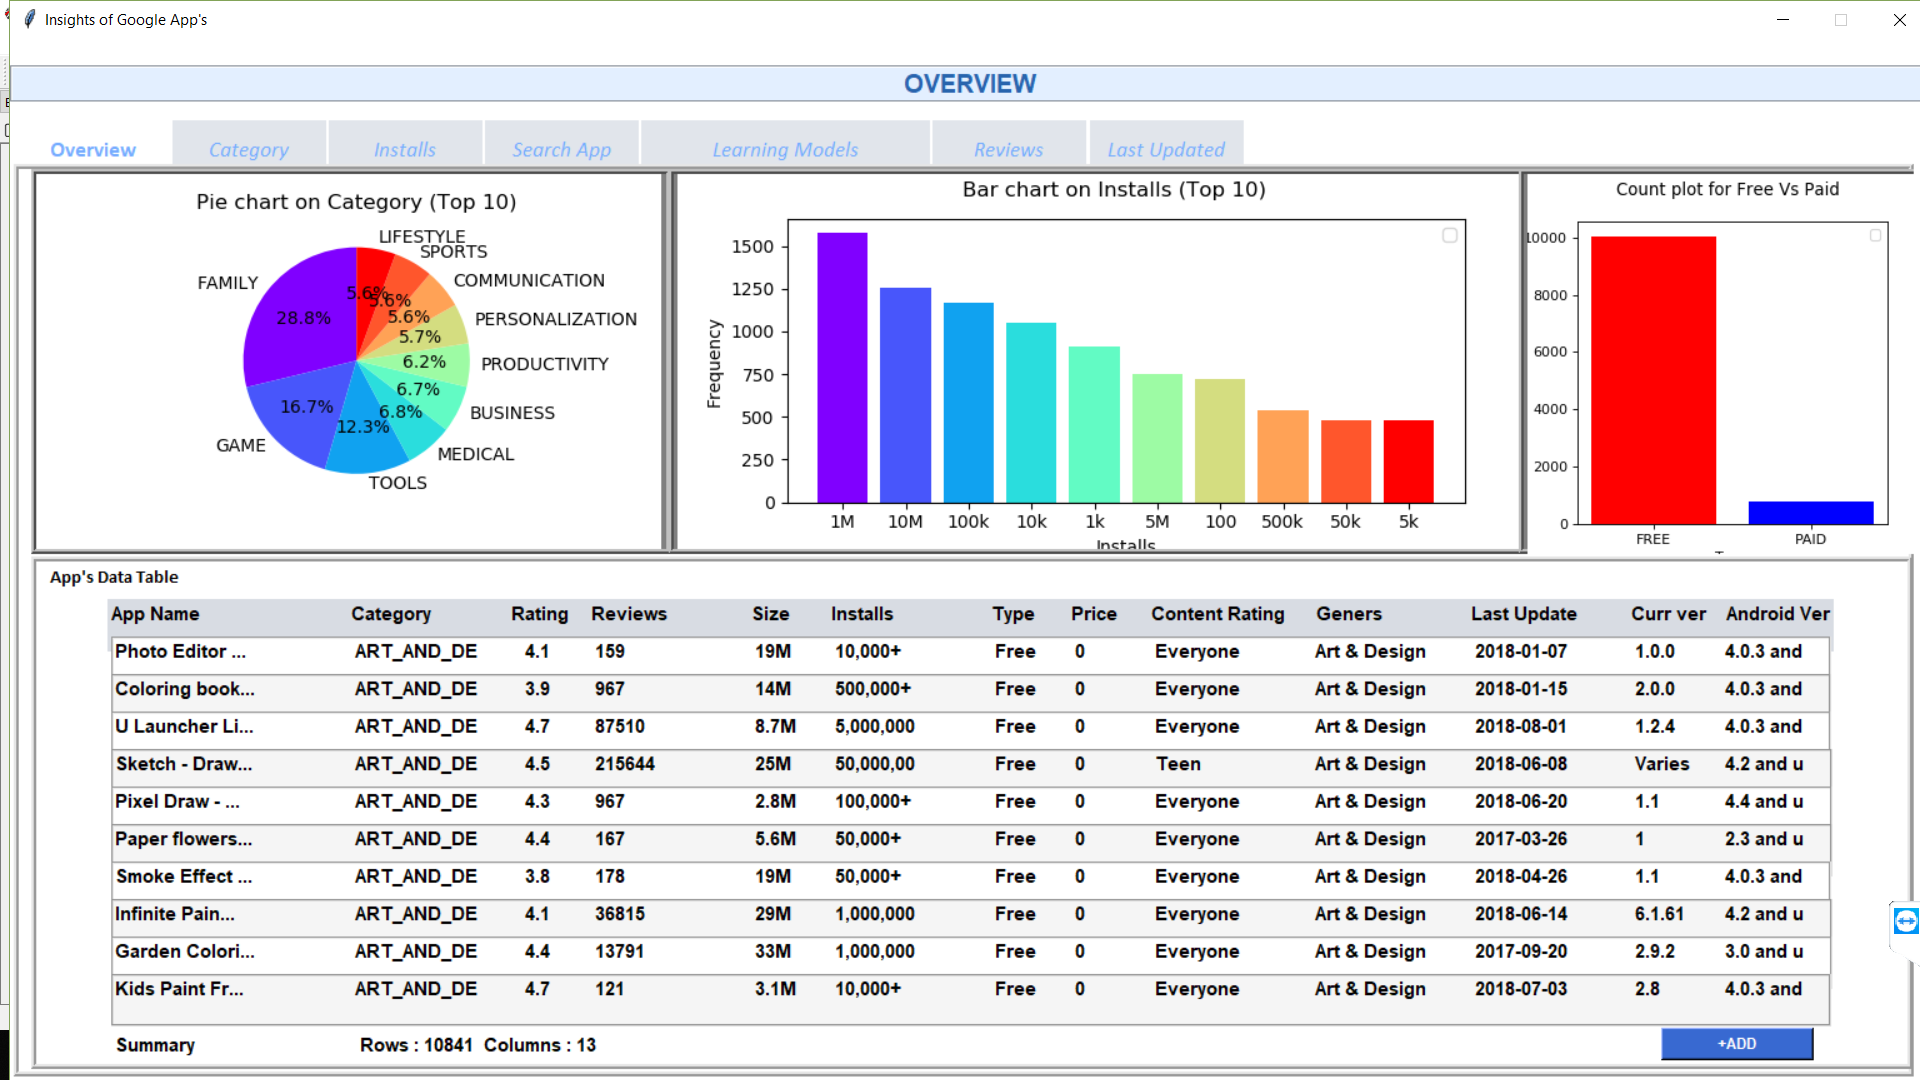Click the Last Update column header
This screenshot has height=1080, width=1920.
[x=1523, y=614]
